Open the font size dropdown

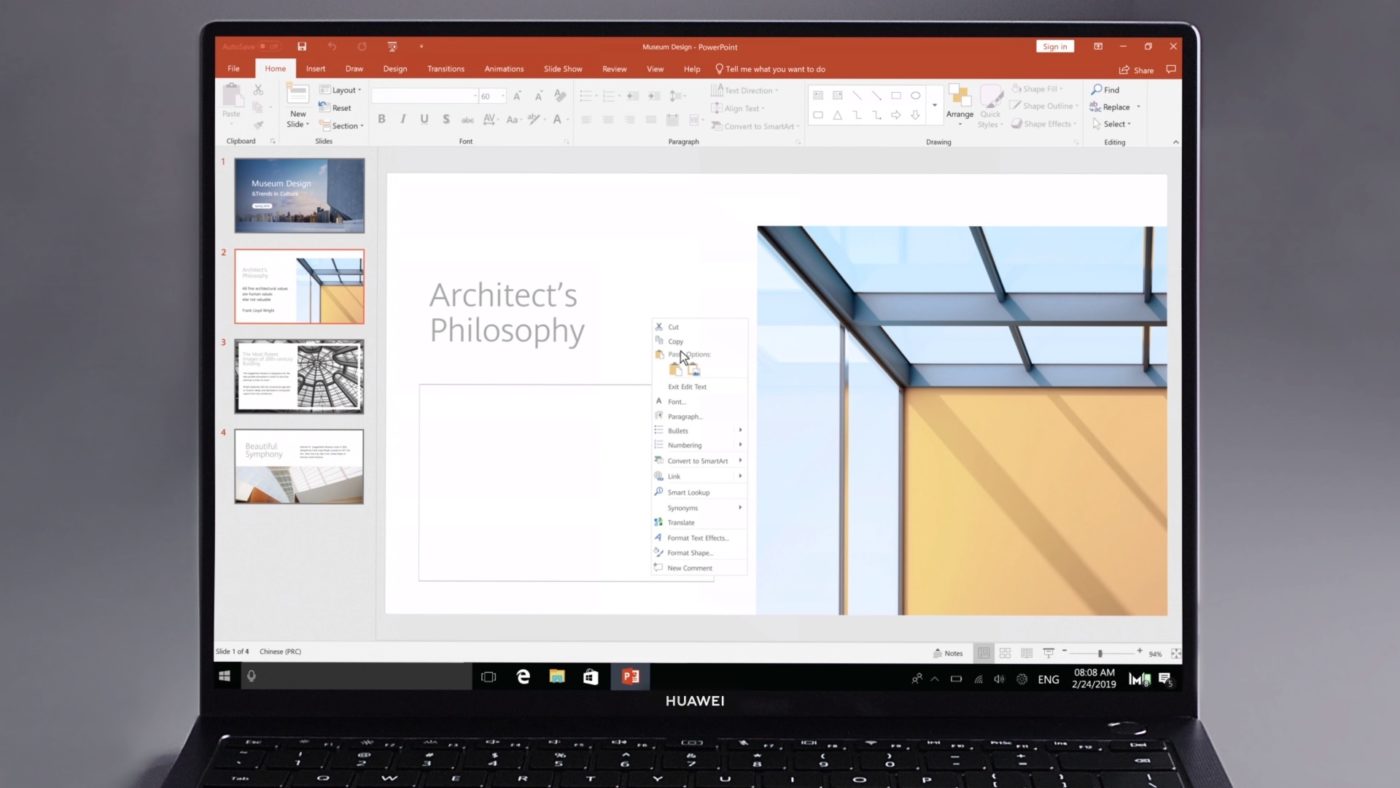(x=503, y=96)
